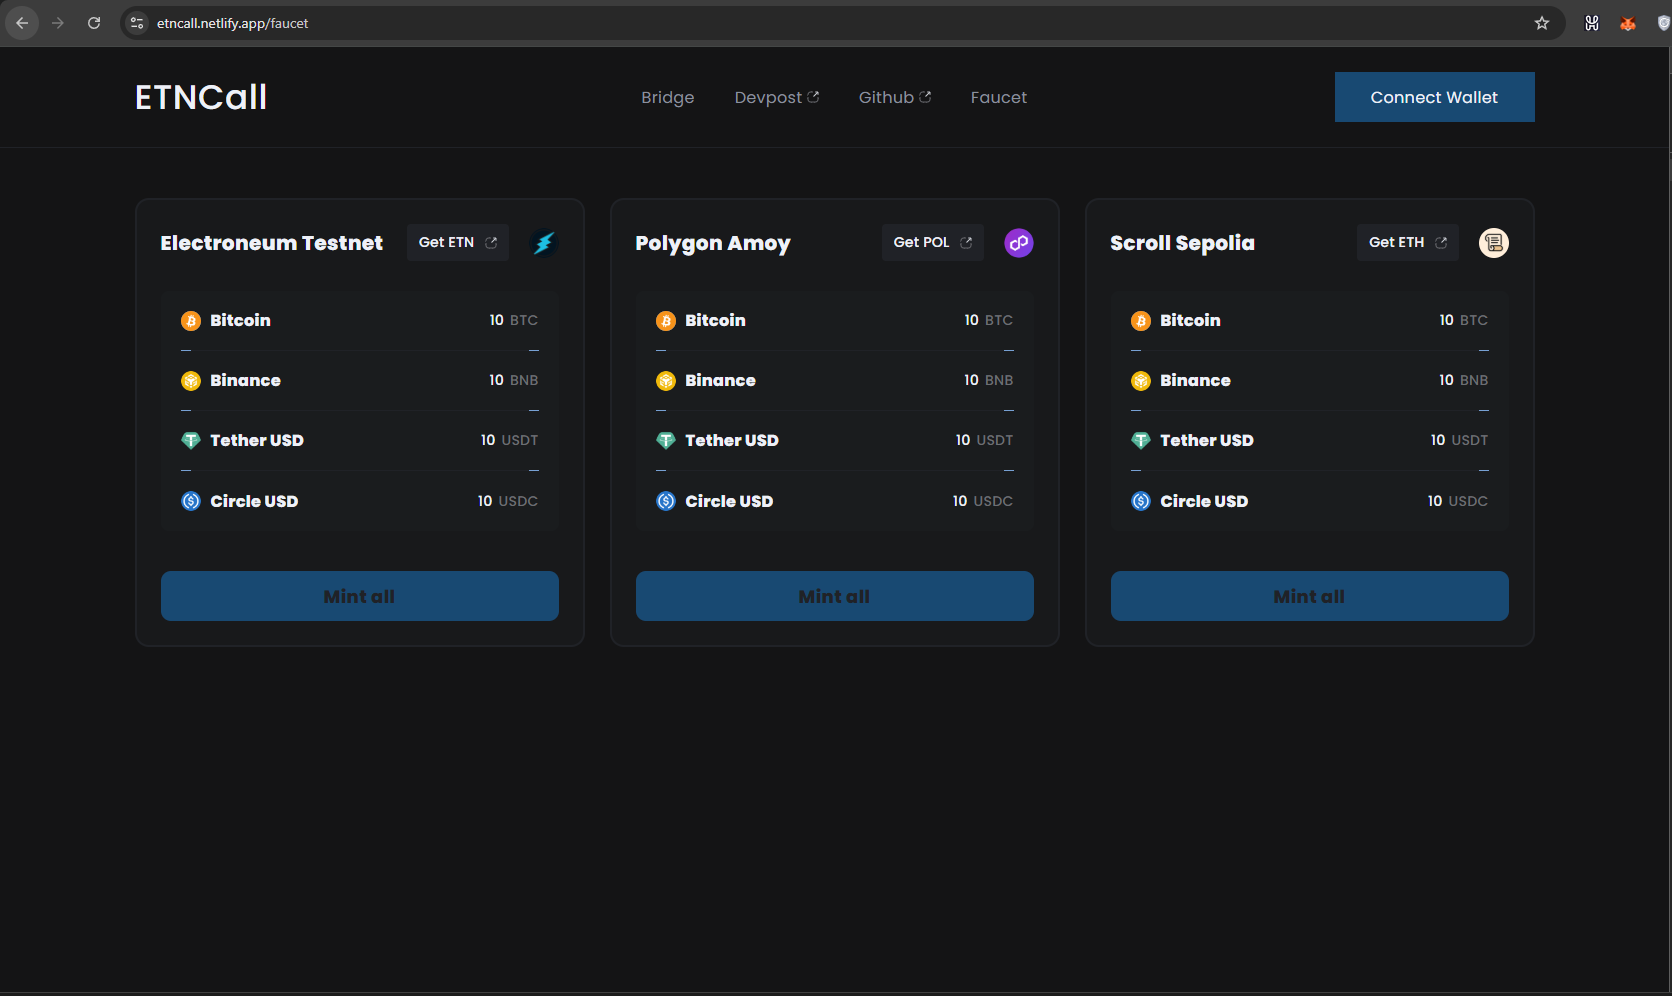
Task: Click the Binance label under Electroneum Testnet
Action: click(245, 380)
